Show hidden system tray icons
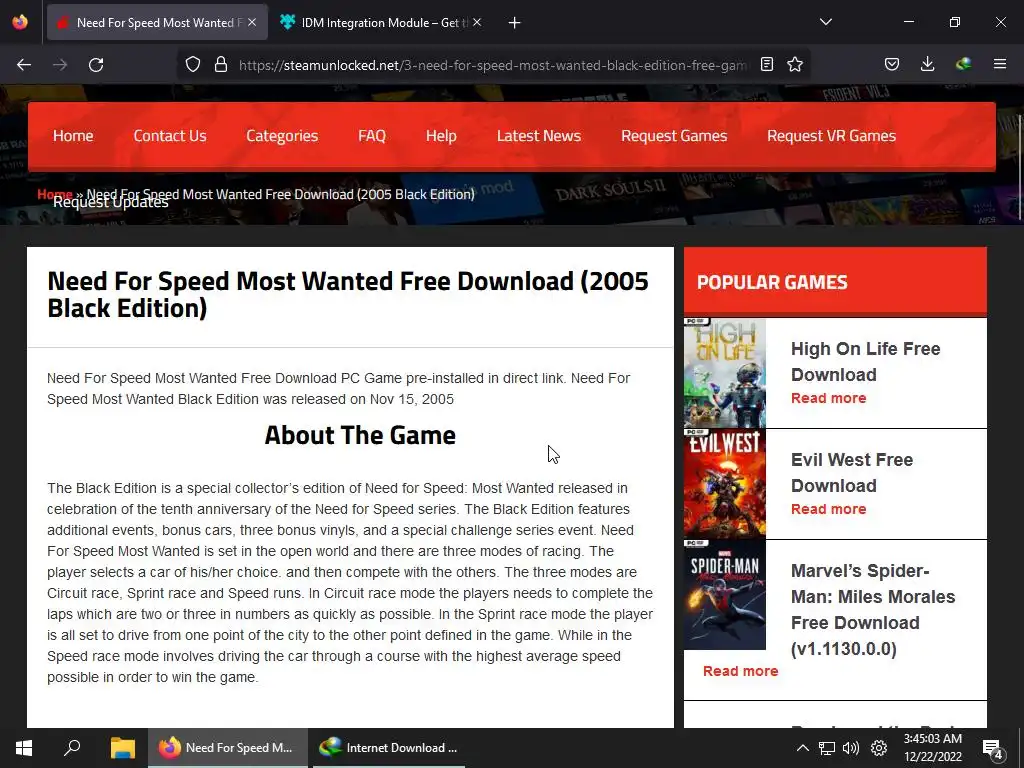 click(803, 748)
